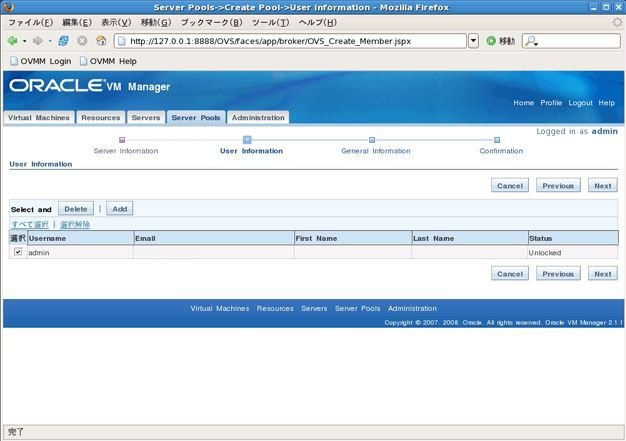626x441 pixels.
Task: Click the search engine magnifier icon
Action: point(531,41)
